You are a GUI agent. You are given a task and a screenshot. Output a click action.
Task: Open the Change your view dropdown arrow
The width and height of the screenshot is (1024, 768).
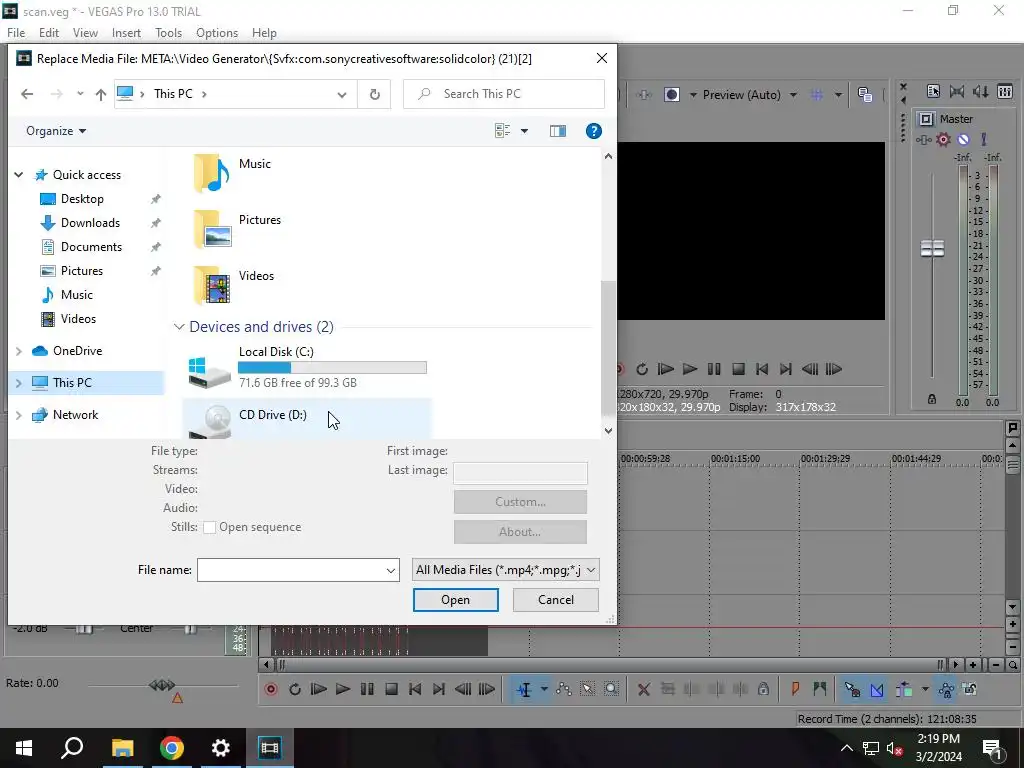524,131
